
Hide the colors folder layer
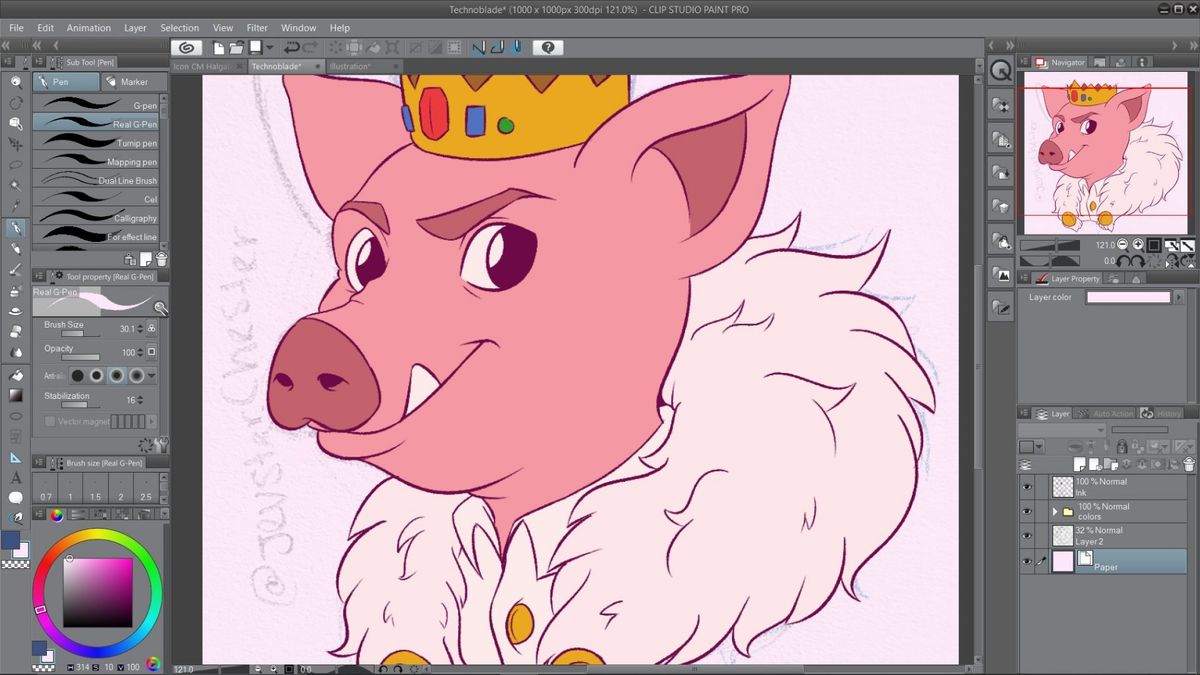click(1026, 511)
